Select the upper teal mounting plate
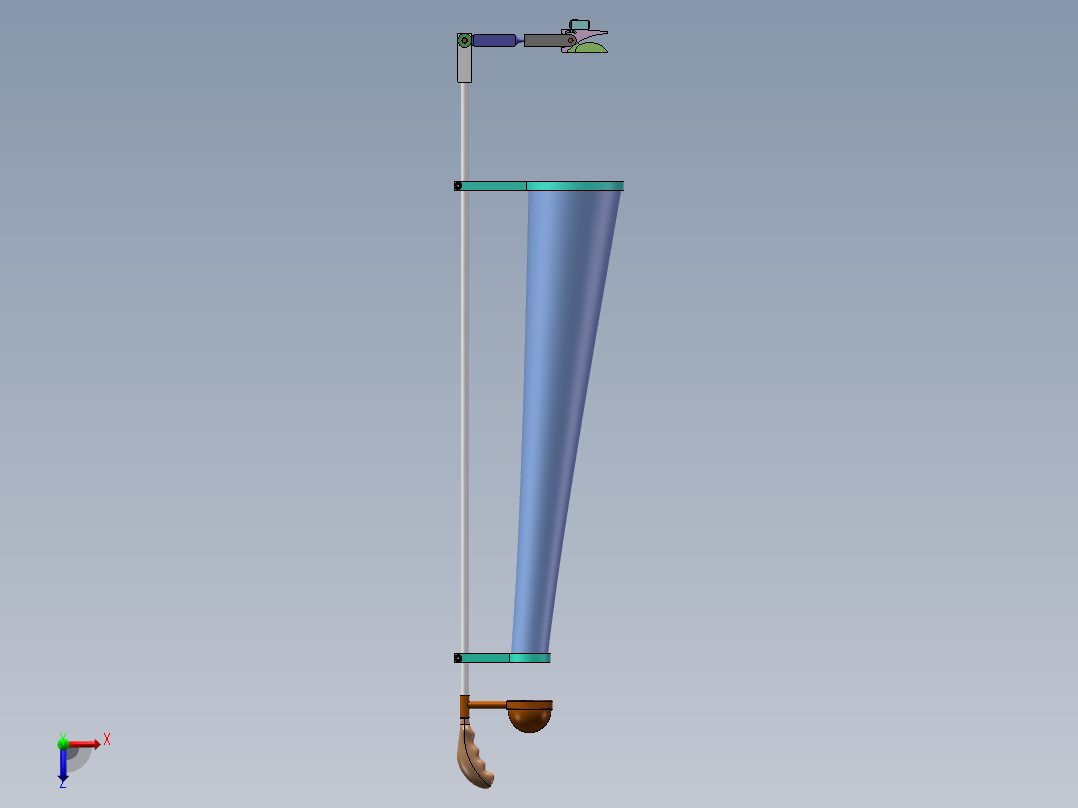The width and height of the screenshot is (1078, 808). pos(540,185)
